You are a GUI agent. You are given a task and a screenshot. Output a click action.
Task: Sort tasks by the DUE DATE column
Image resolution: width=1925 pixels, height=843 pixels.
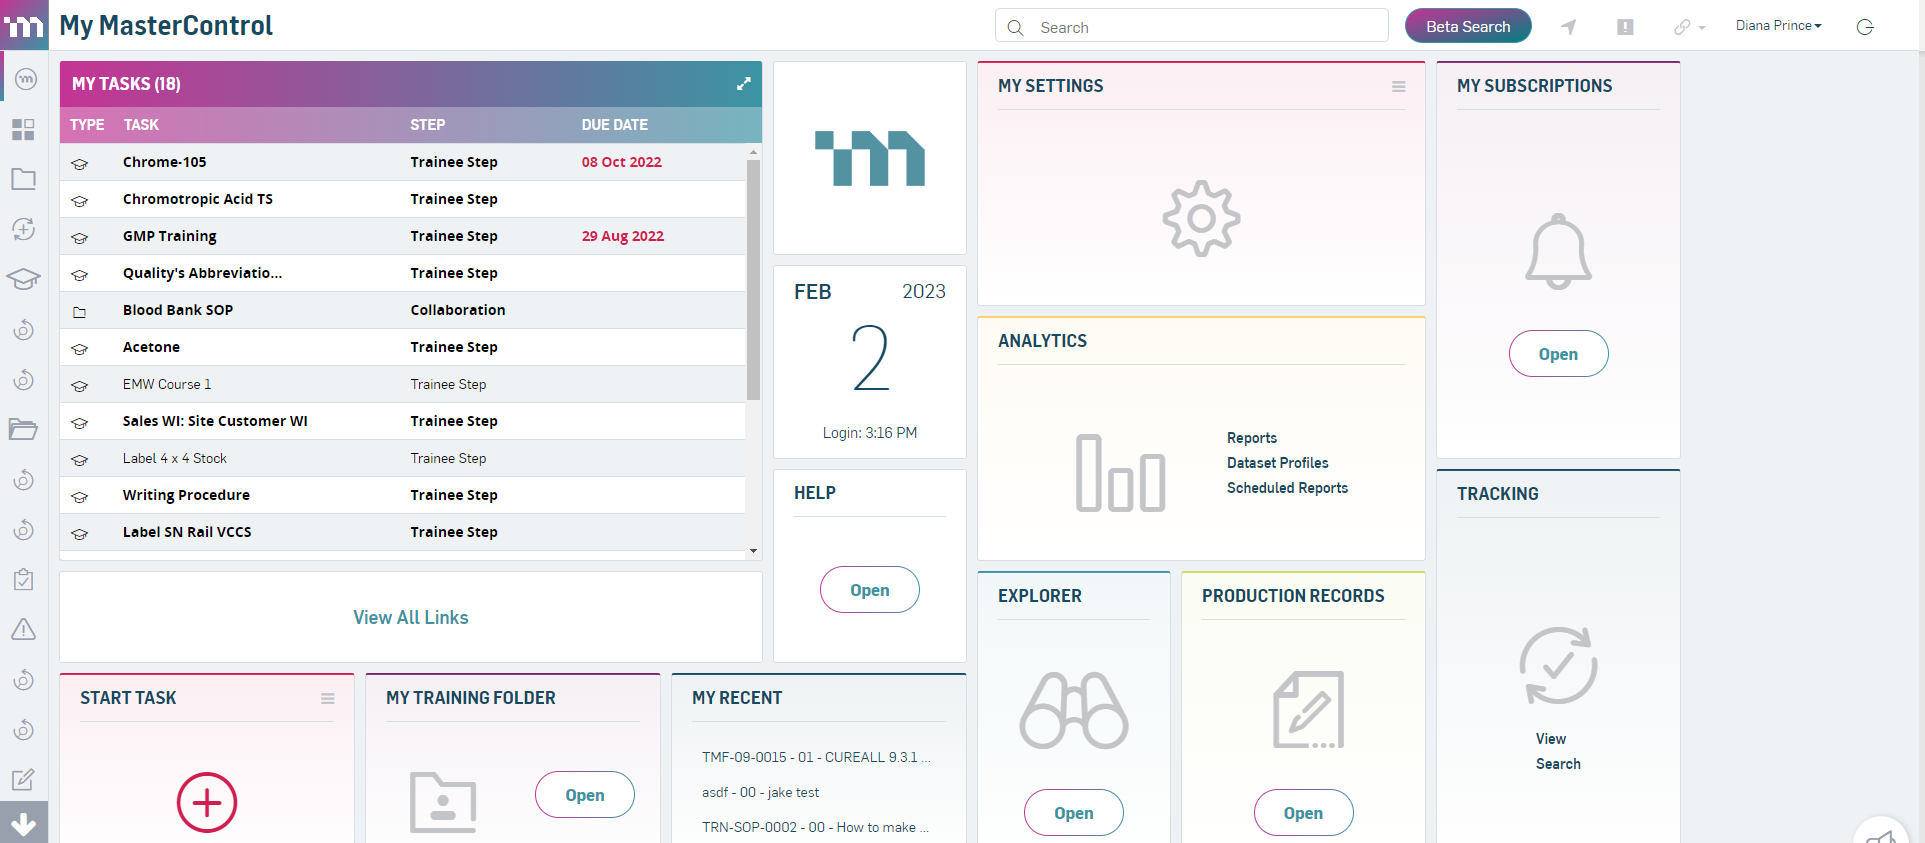(x=615, y=125)
